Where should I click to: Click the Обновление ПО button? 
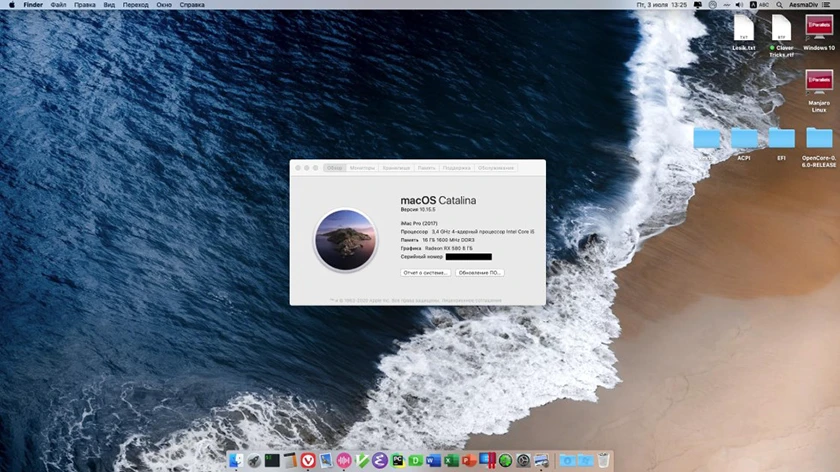479,273
